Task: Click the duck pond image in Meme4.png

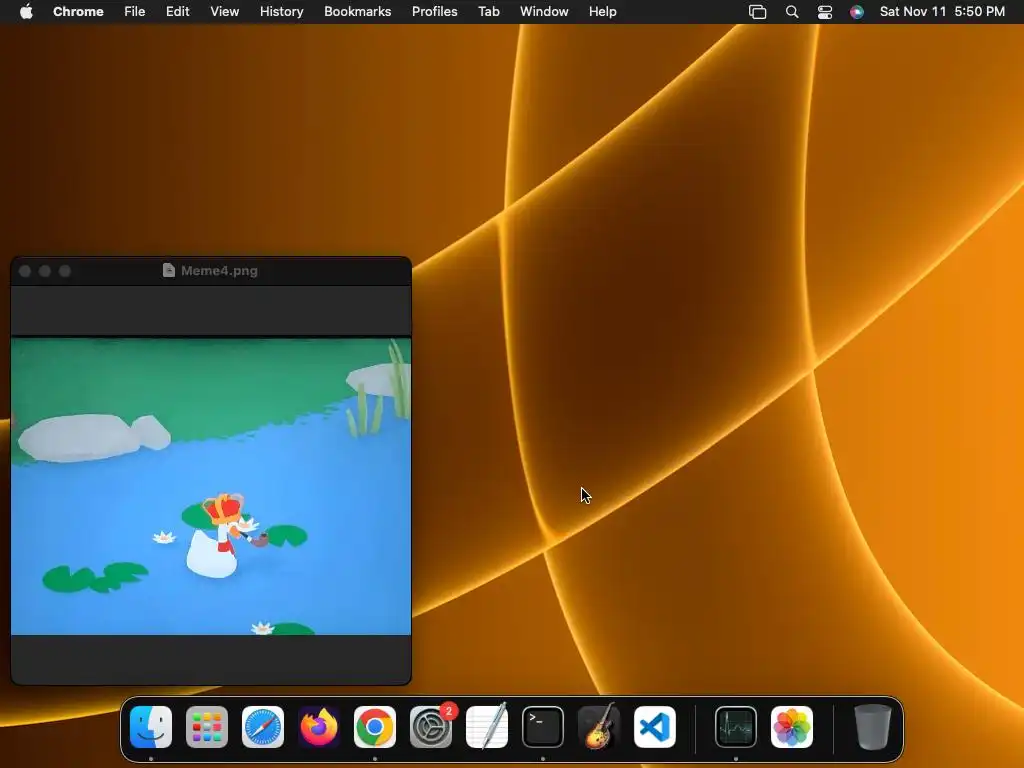Action: coord(211,486)
